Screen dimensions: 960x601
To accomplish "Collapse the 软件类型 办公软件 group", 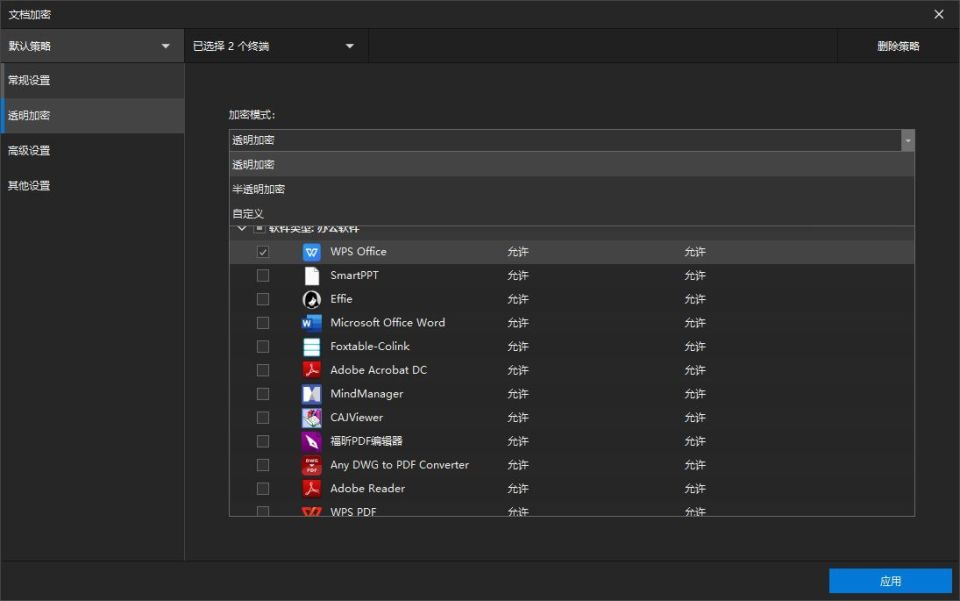I will (242, 228).
